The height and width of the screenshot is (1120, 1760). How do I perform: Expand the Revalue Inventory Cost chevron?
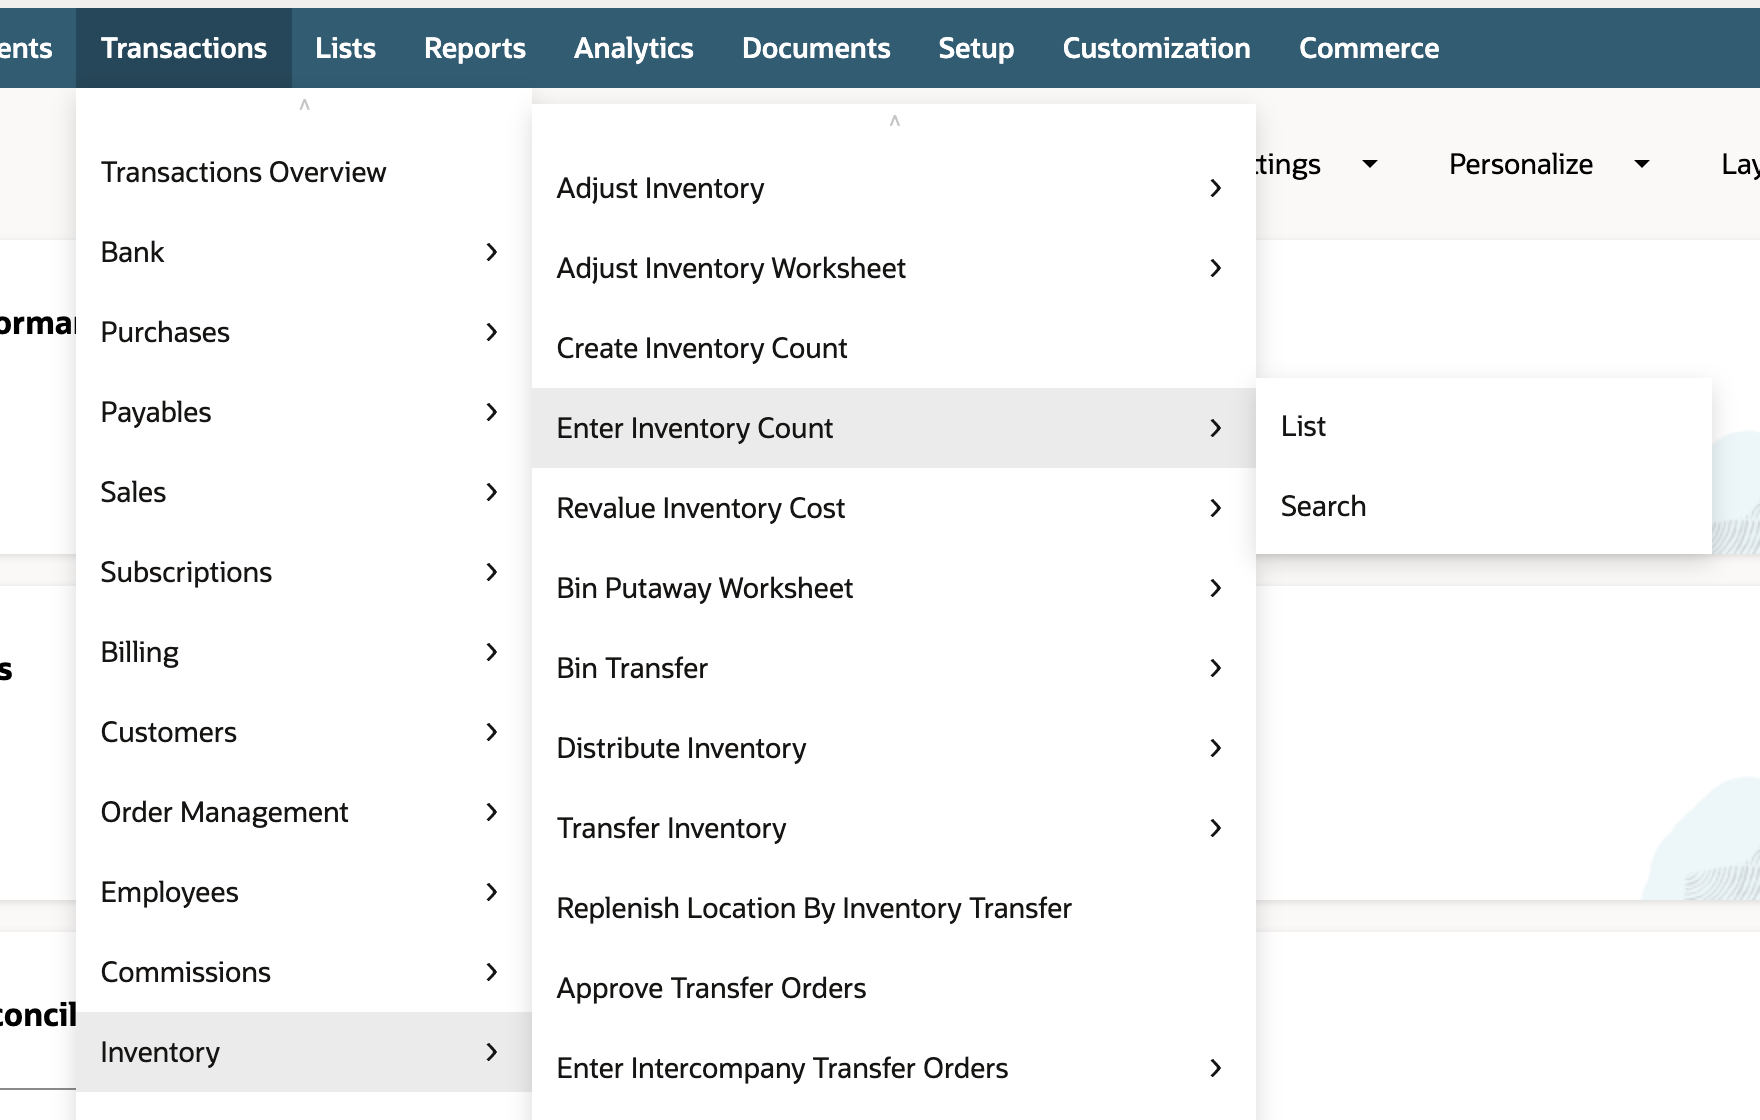1215,508
